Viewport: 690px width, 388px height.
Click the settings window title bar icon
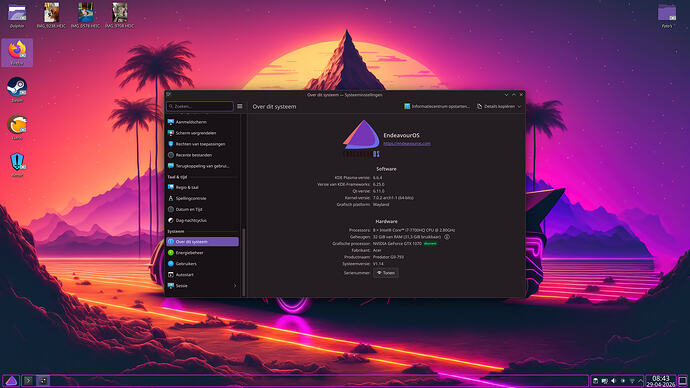tap(169, 95)
